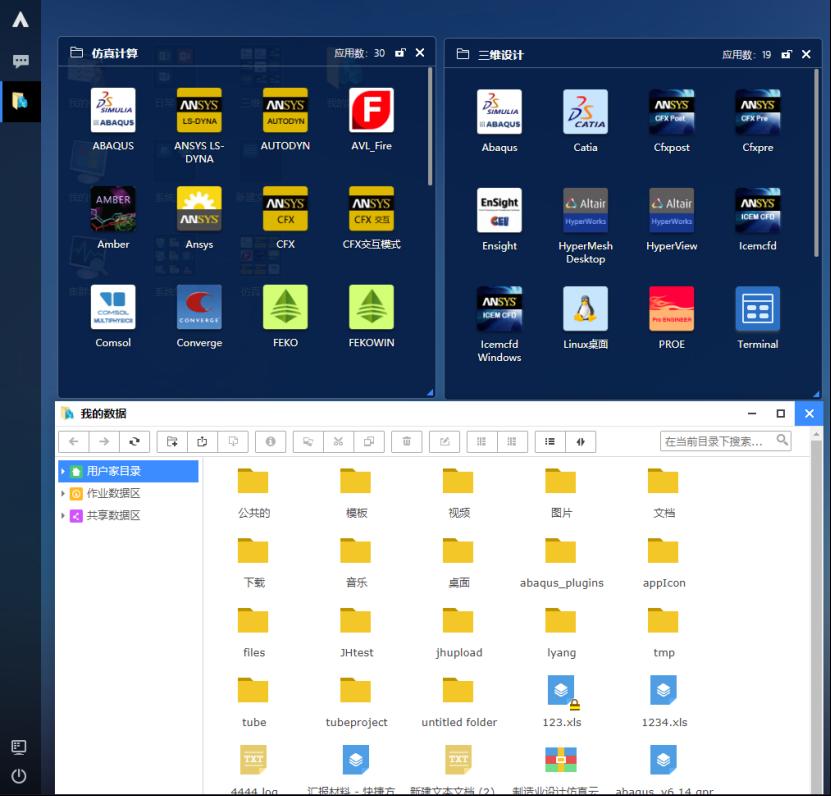831x796 pixels.
Task: Select the 1234.xls file
Action: point(664,702)
